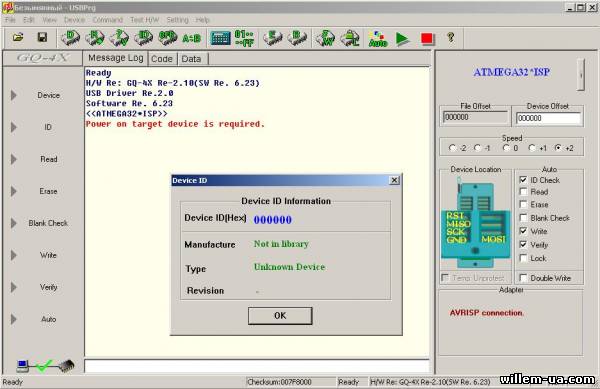The image size is (600, 389).
Task: Click the A=B compare toolbar icon
Action: [x=191, y=38]
